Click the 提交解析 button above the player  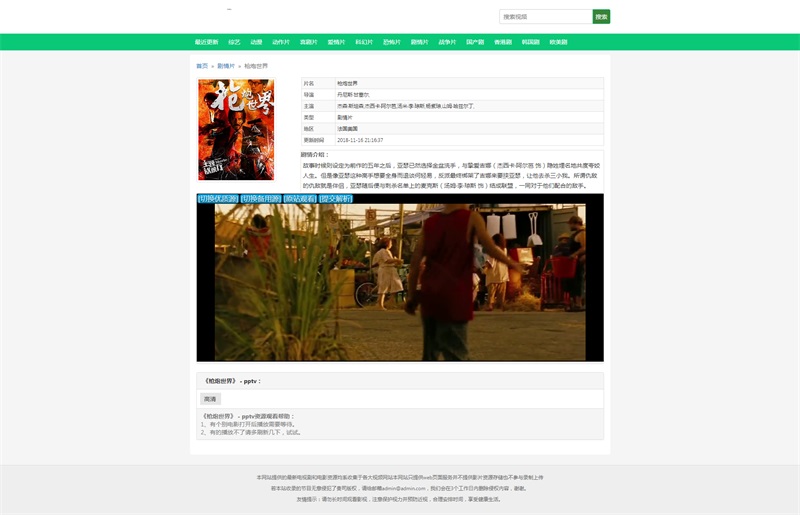pyautogui.click(x=336, y=198)
